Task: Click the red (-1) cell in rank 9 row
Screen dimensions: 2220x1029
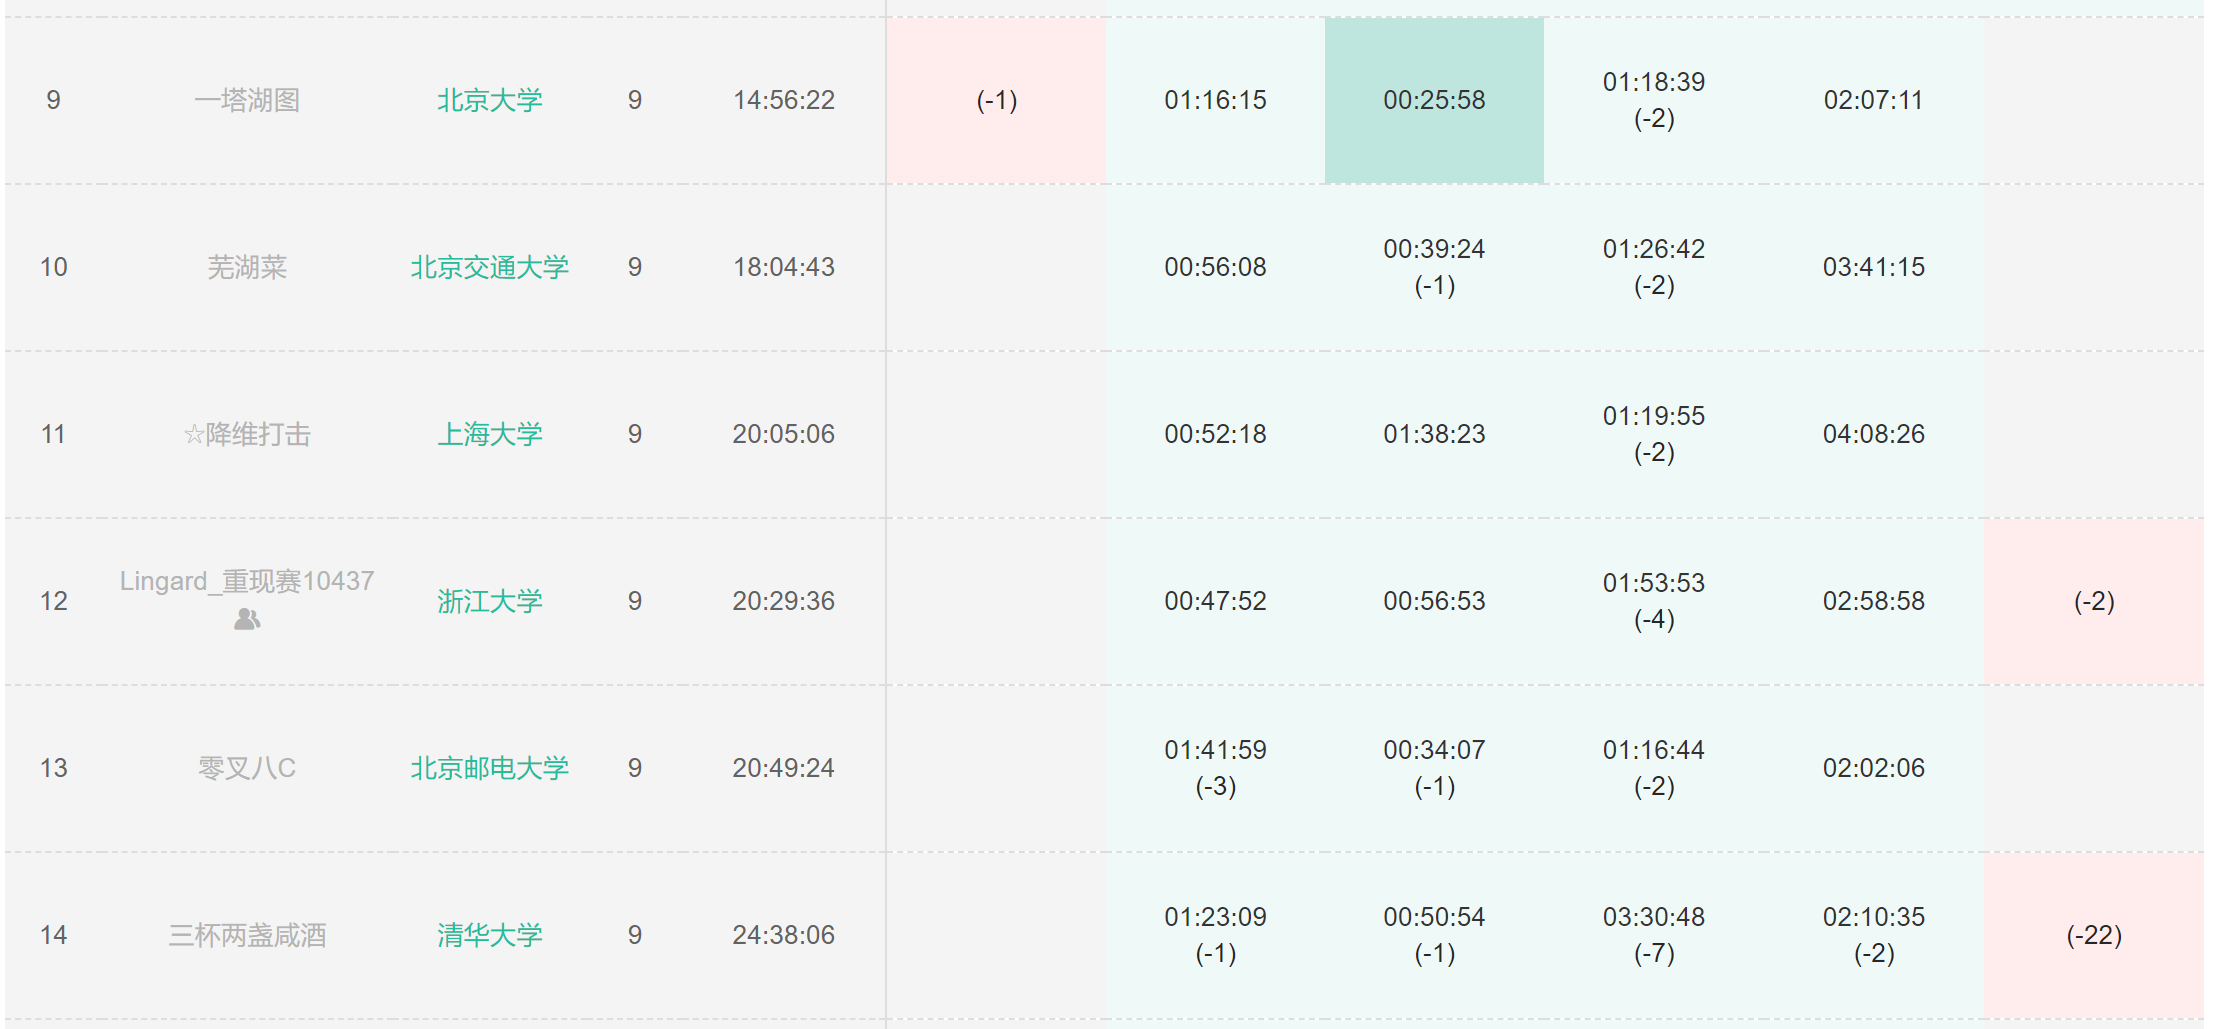Action: click(x=996, y=100)
